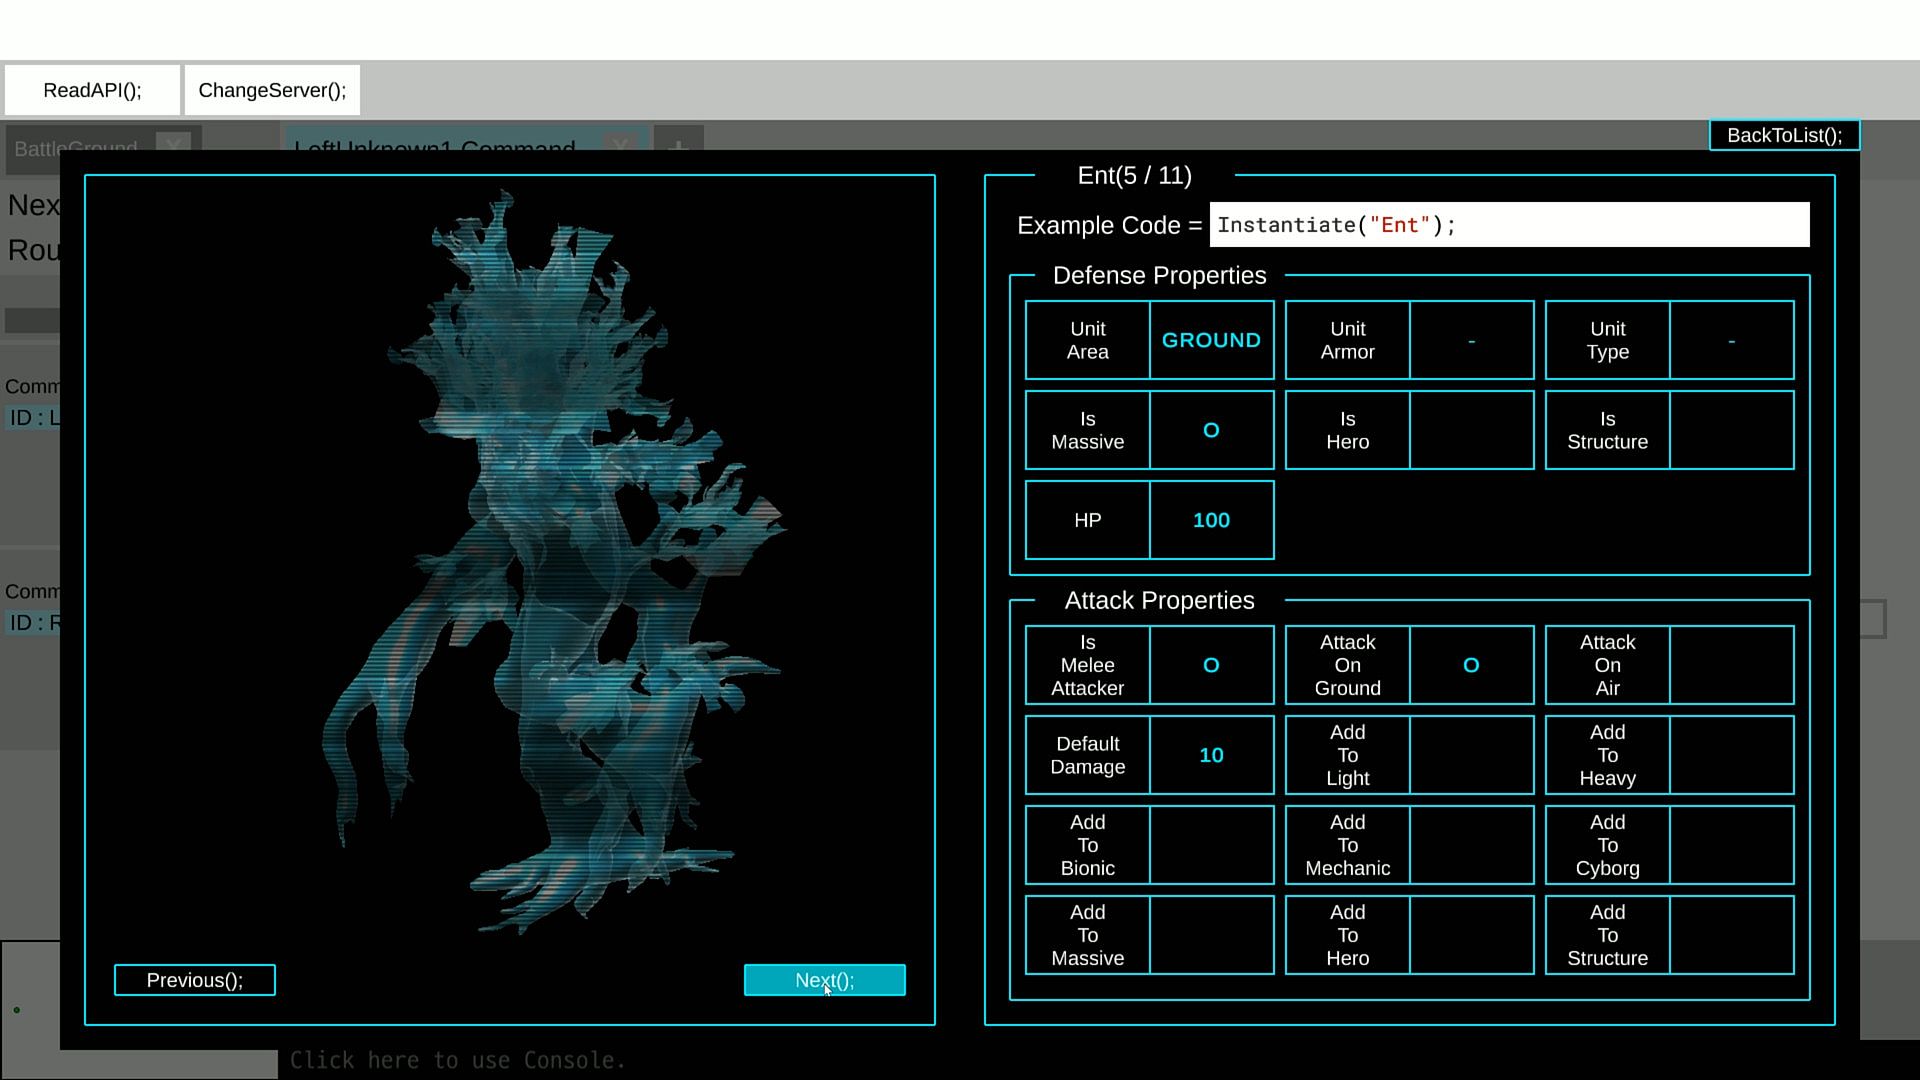Click the Previous(); button
The image size is (1920, 1080).
tap(195, 980)
